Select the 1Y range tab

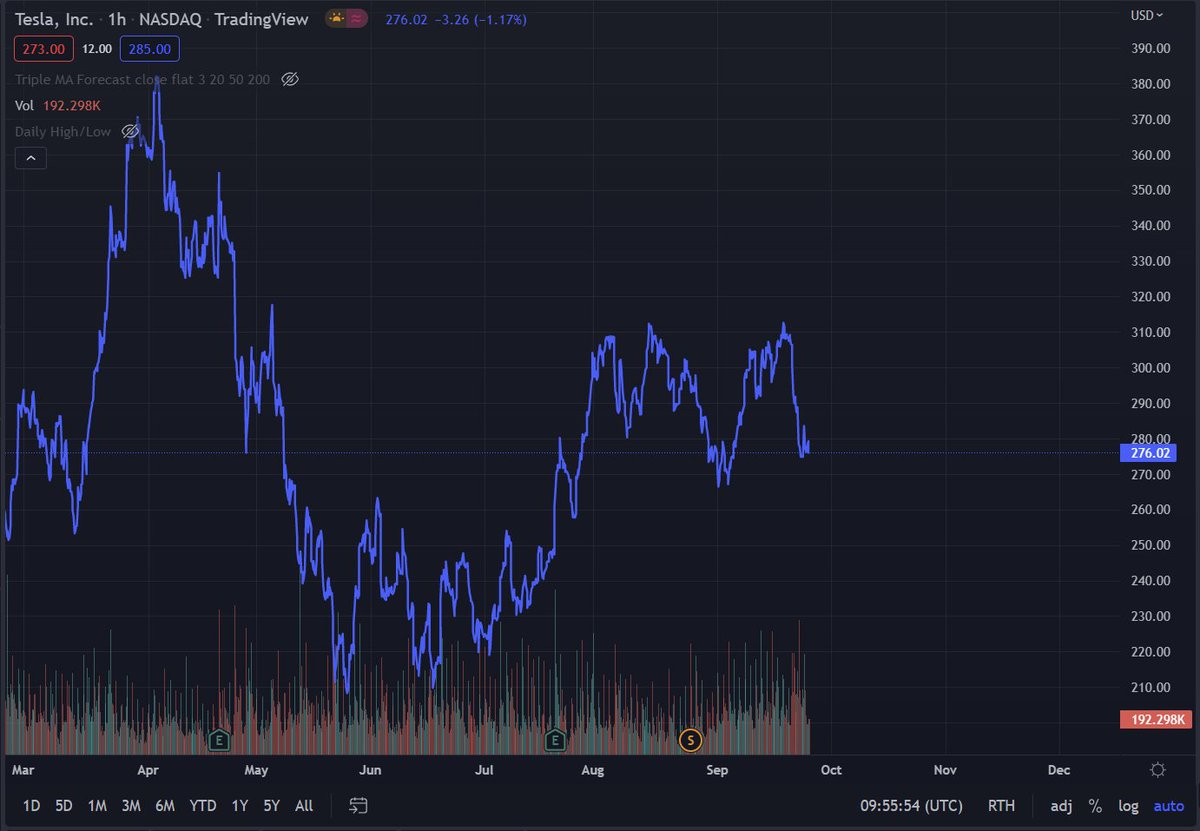click(240, 806)
